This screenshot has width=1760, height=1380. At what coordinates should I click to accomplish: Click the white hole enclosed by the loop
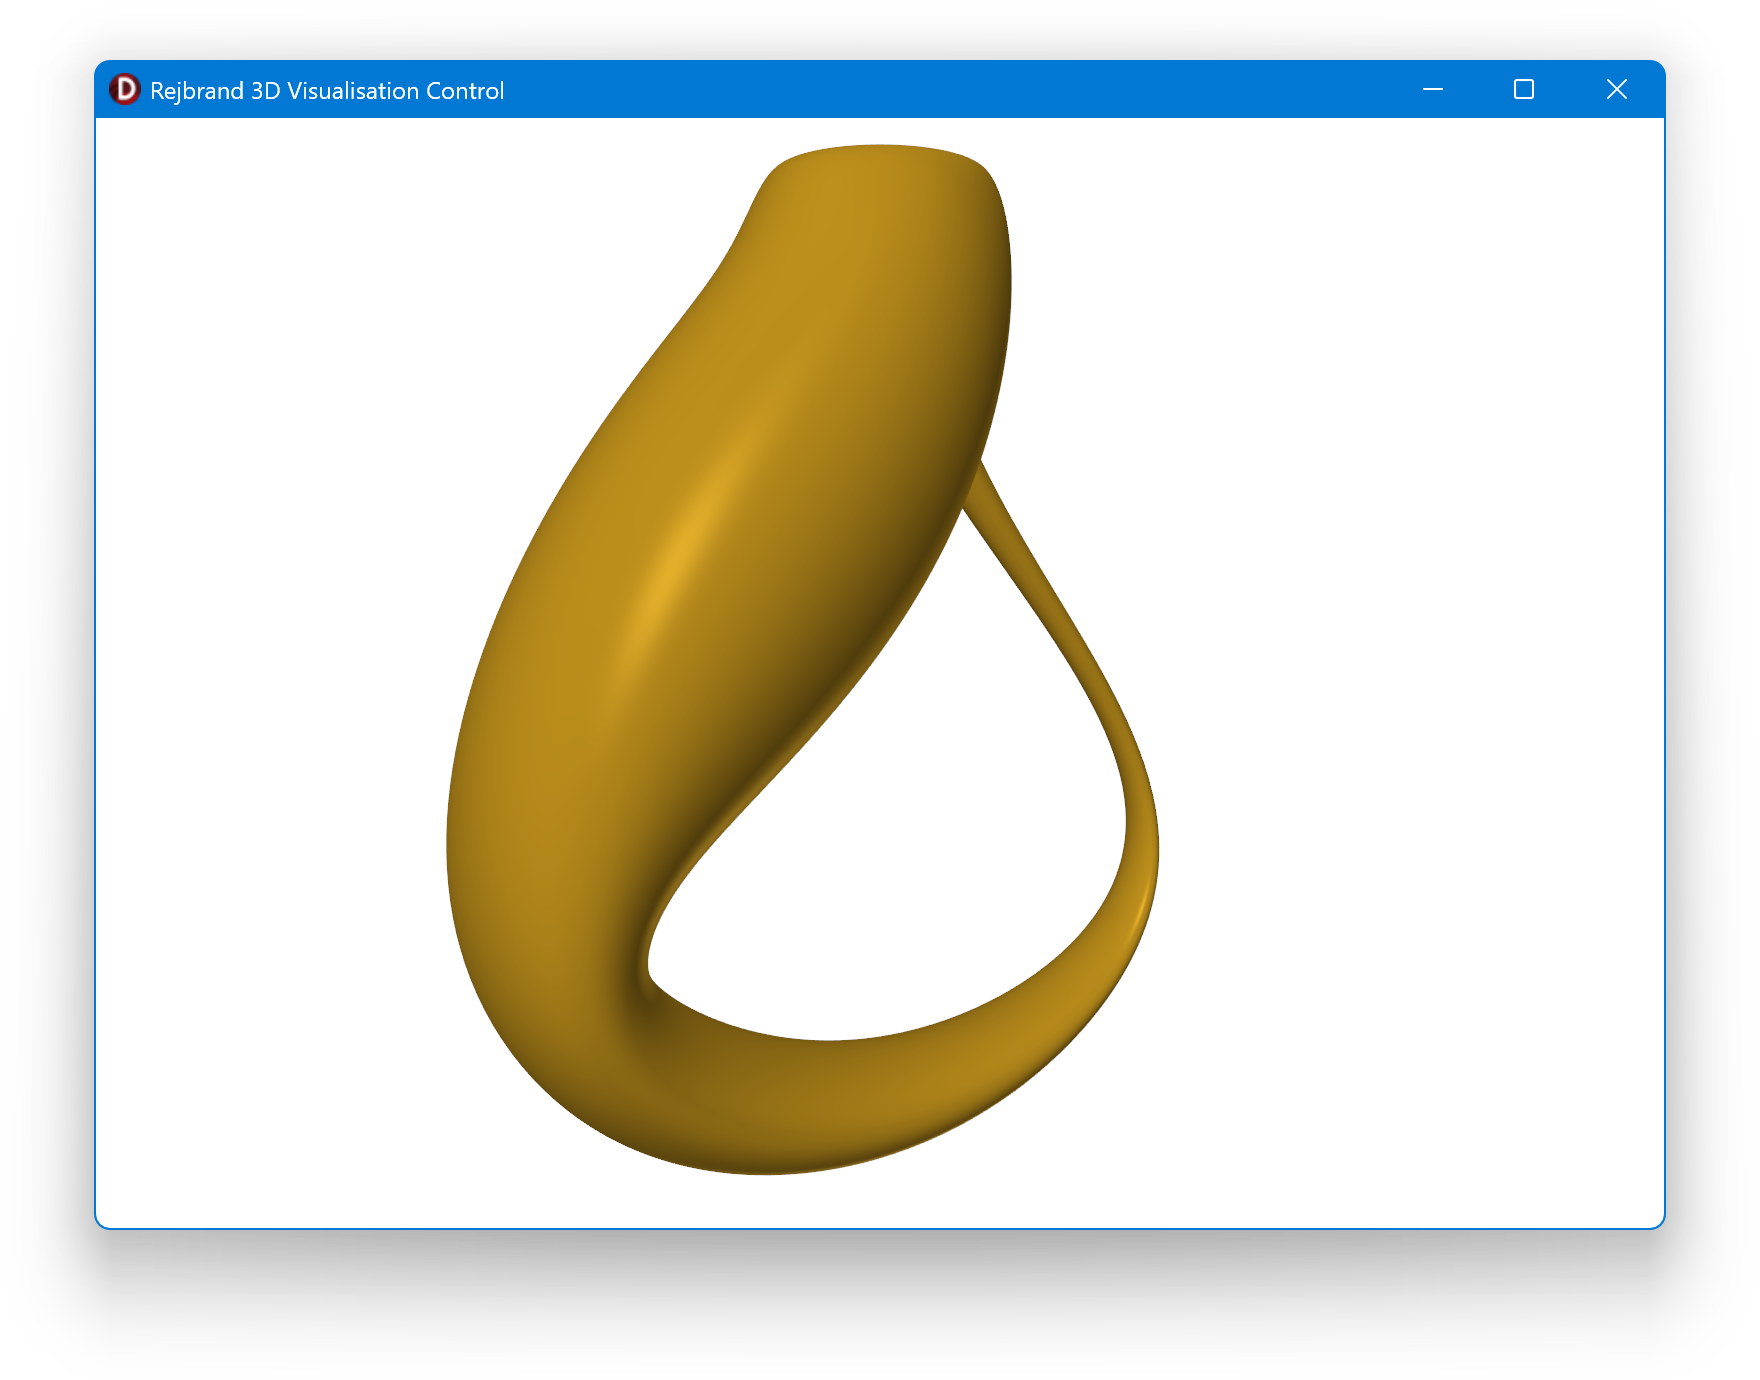(x=900, y=850)
